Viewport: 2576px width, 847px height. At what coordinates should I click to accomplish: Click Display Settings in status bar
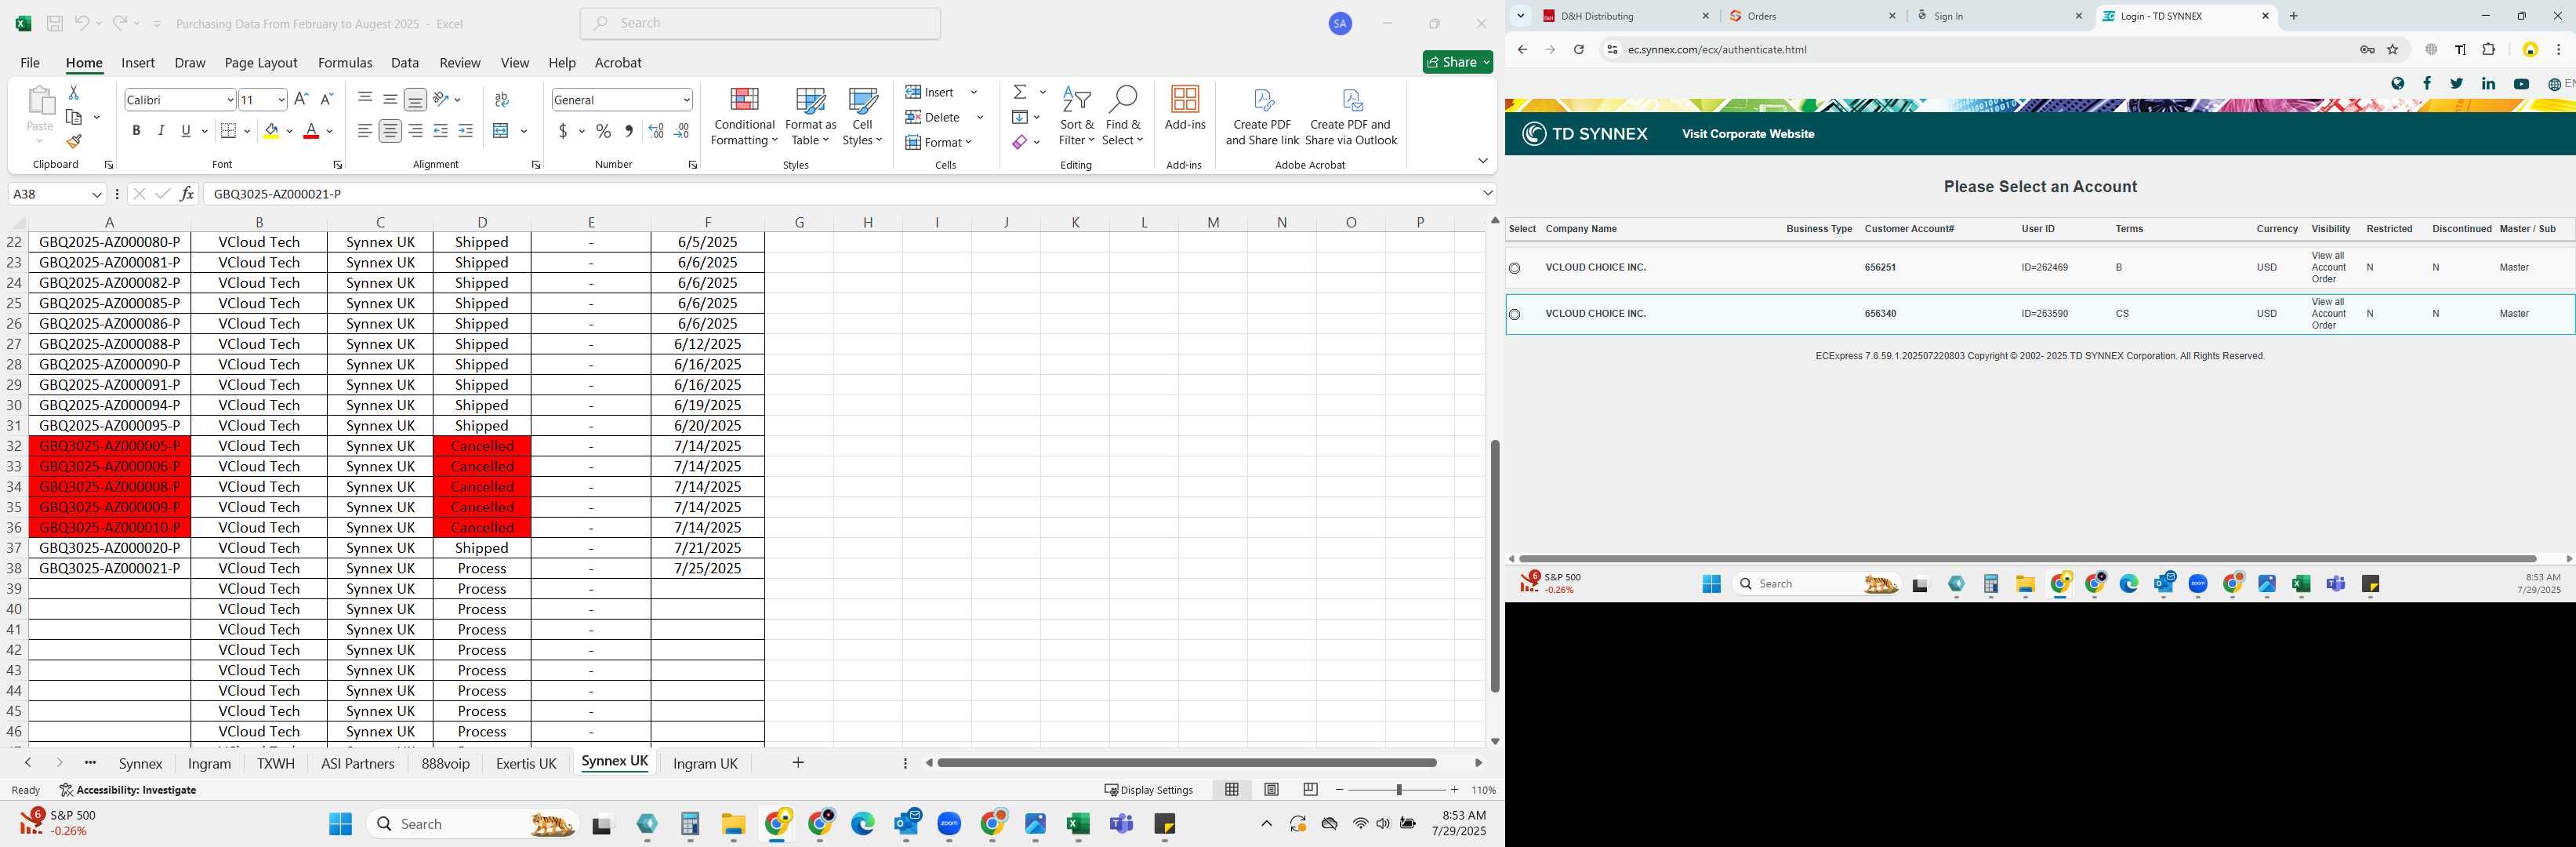(1149, 790)
